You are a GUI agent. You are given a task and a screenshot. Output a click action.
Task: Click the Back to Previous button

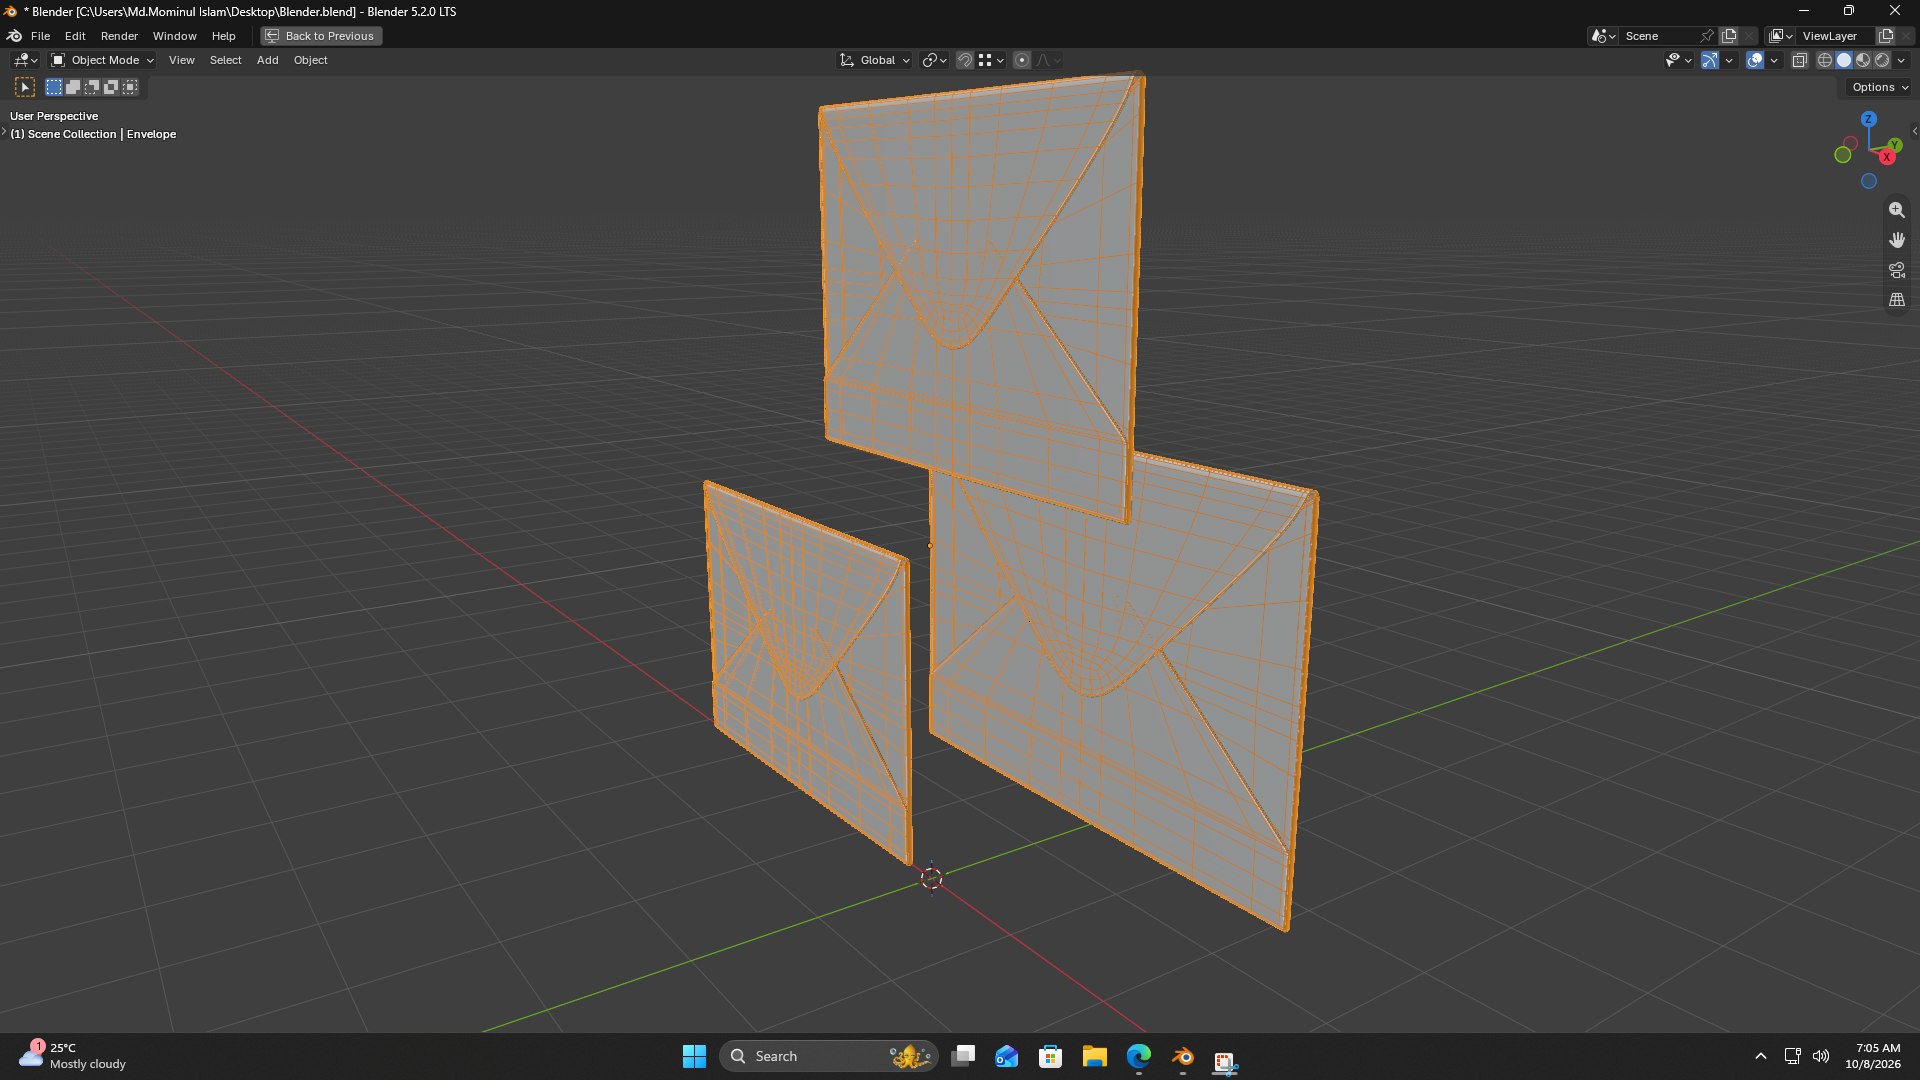pos(321,36)
